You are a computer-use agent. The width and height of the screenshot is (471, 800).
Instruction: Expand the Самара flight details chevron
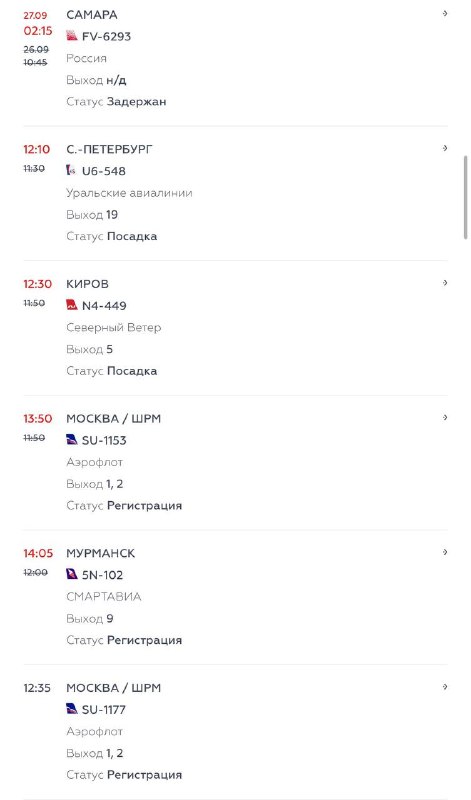445,14
